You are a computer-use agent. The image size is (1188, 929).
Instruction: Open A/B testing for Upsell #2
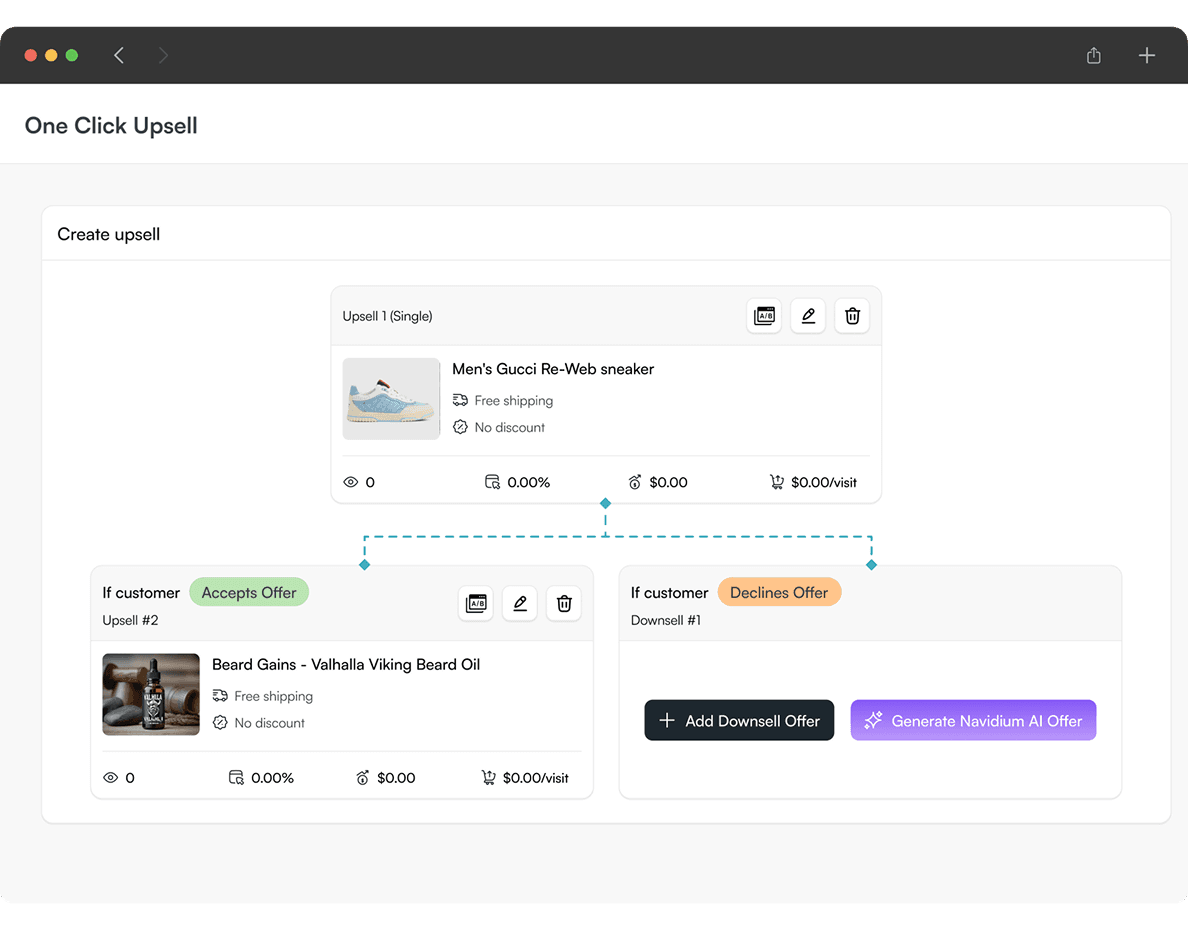tap(475, 603)
